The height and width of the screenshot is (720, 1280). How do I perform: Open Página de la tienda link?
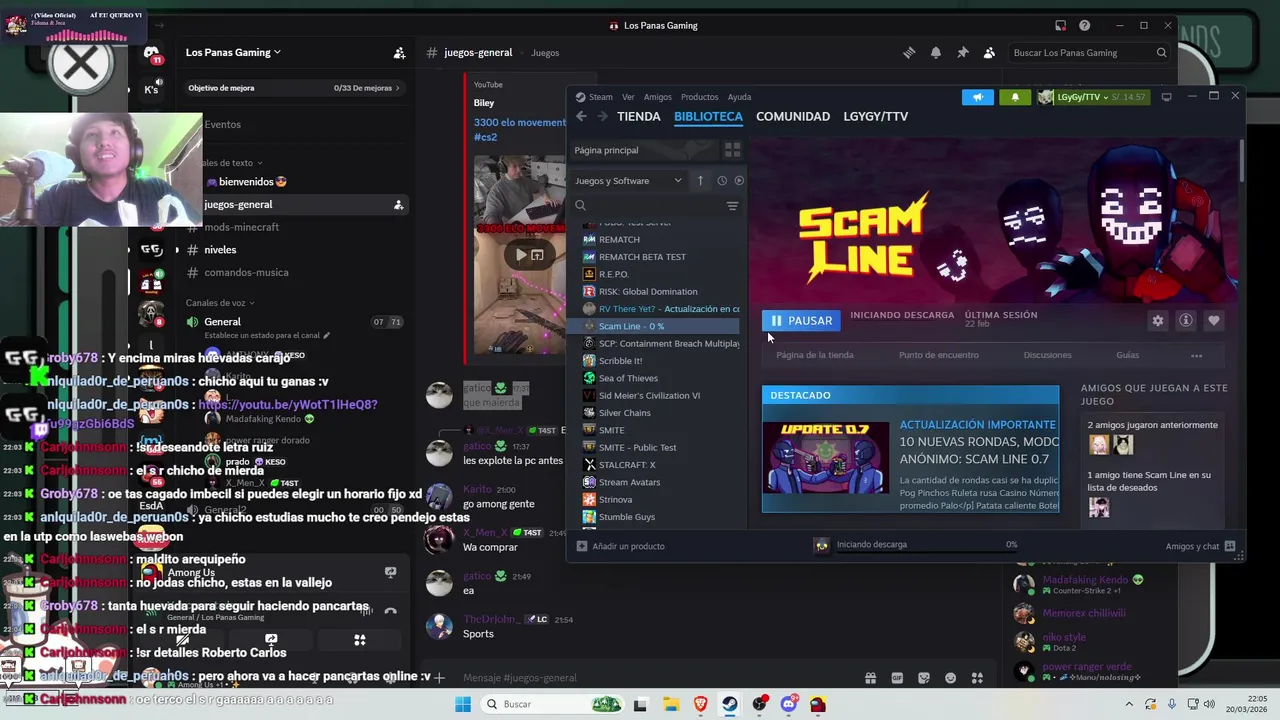[x=815, y=355]
